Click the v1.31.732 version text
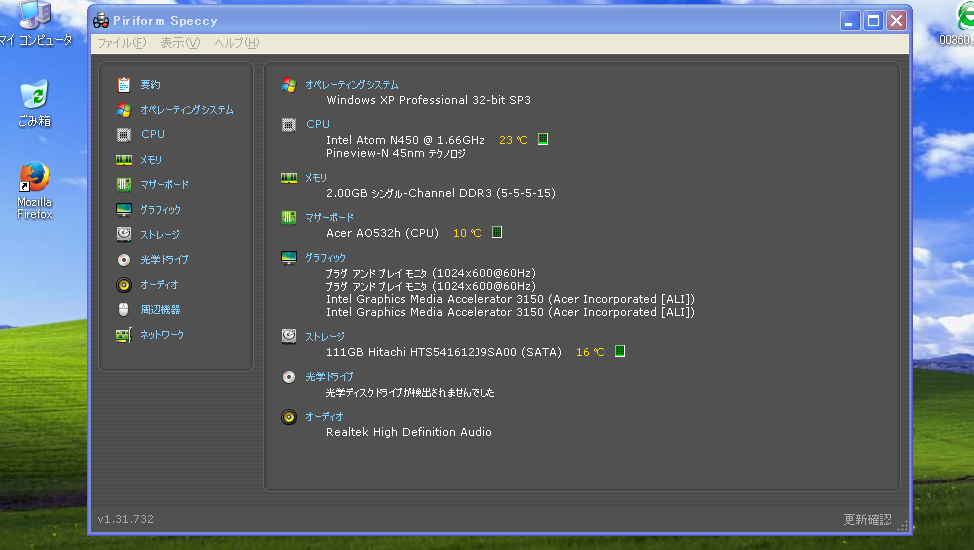 (125, 519)
